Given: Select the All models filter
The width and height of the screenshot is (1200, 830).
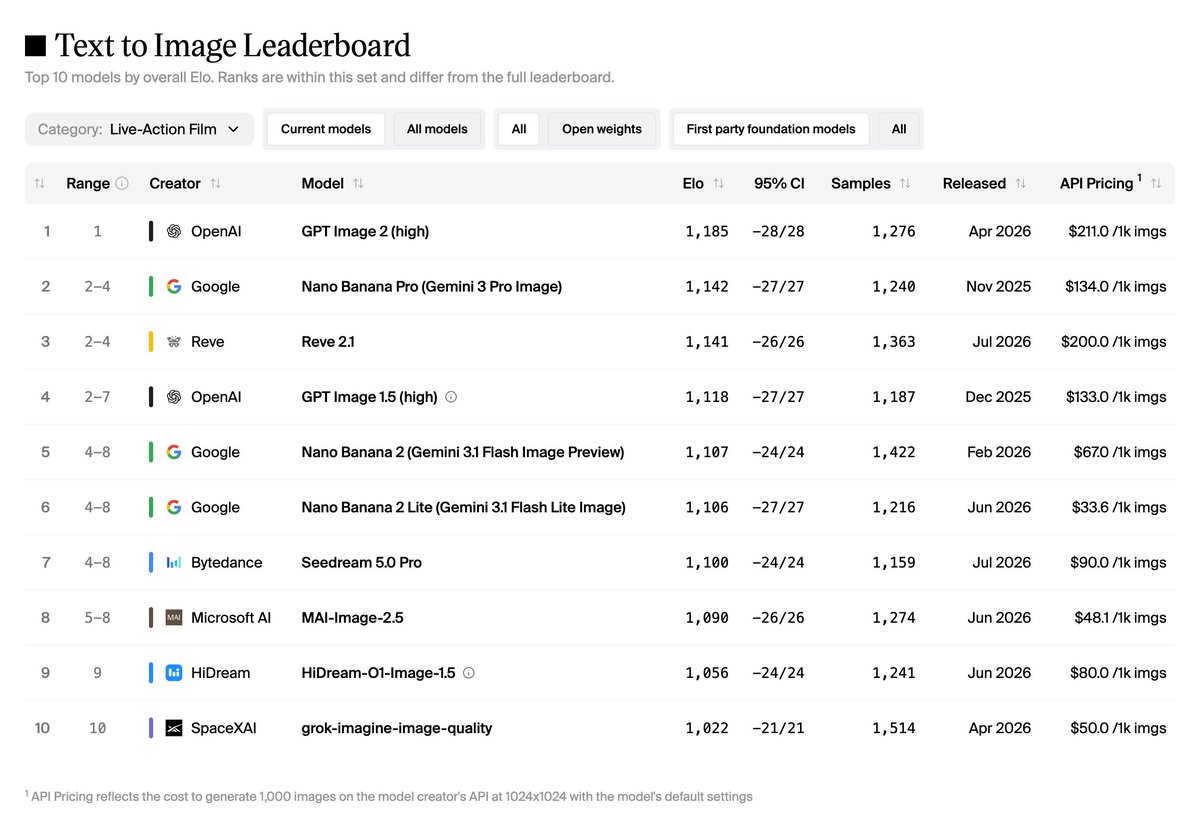Looking at the screenshot, I should (x=437, y=129).
